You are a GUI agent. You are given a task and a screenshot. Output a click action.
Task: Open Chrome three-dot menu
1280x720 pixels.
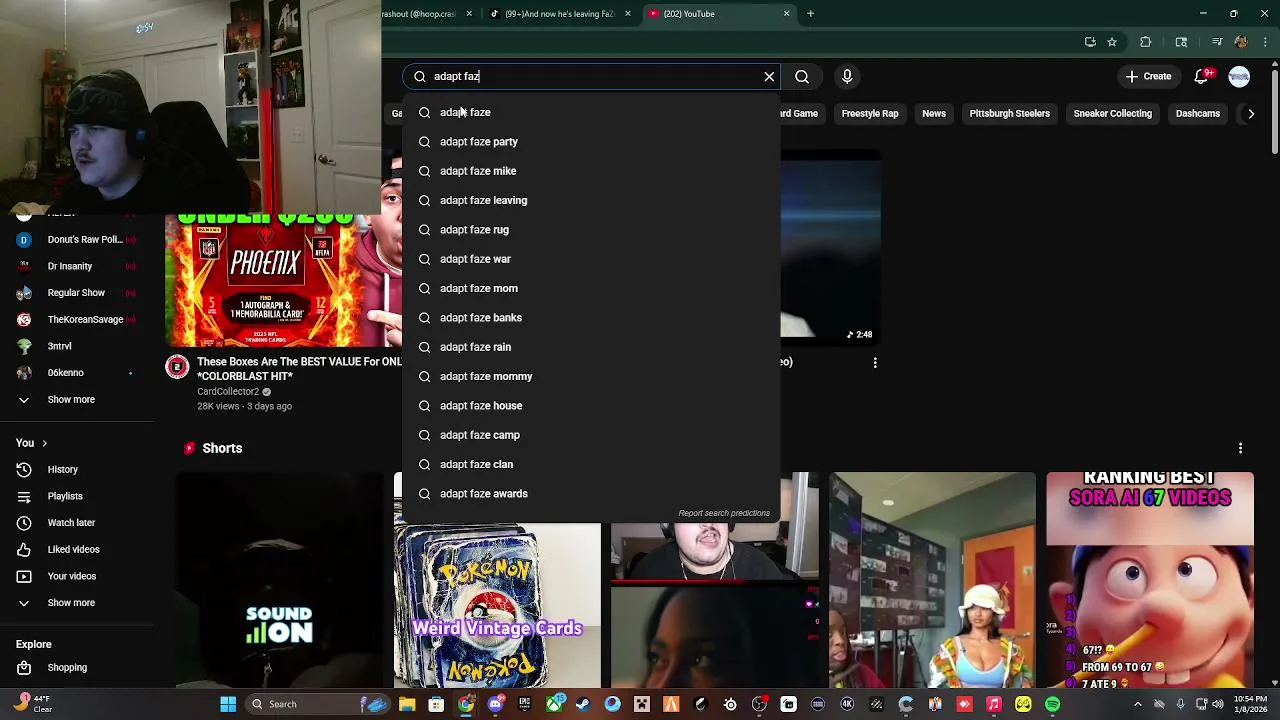[x=1264, y=42]
